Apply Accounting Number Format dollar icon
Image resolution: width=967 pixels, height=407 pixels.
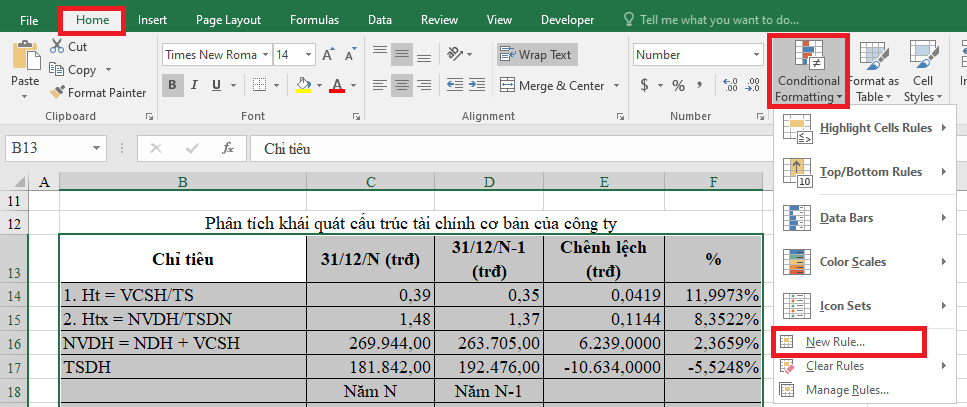point(644,86)
